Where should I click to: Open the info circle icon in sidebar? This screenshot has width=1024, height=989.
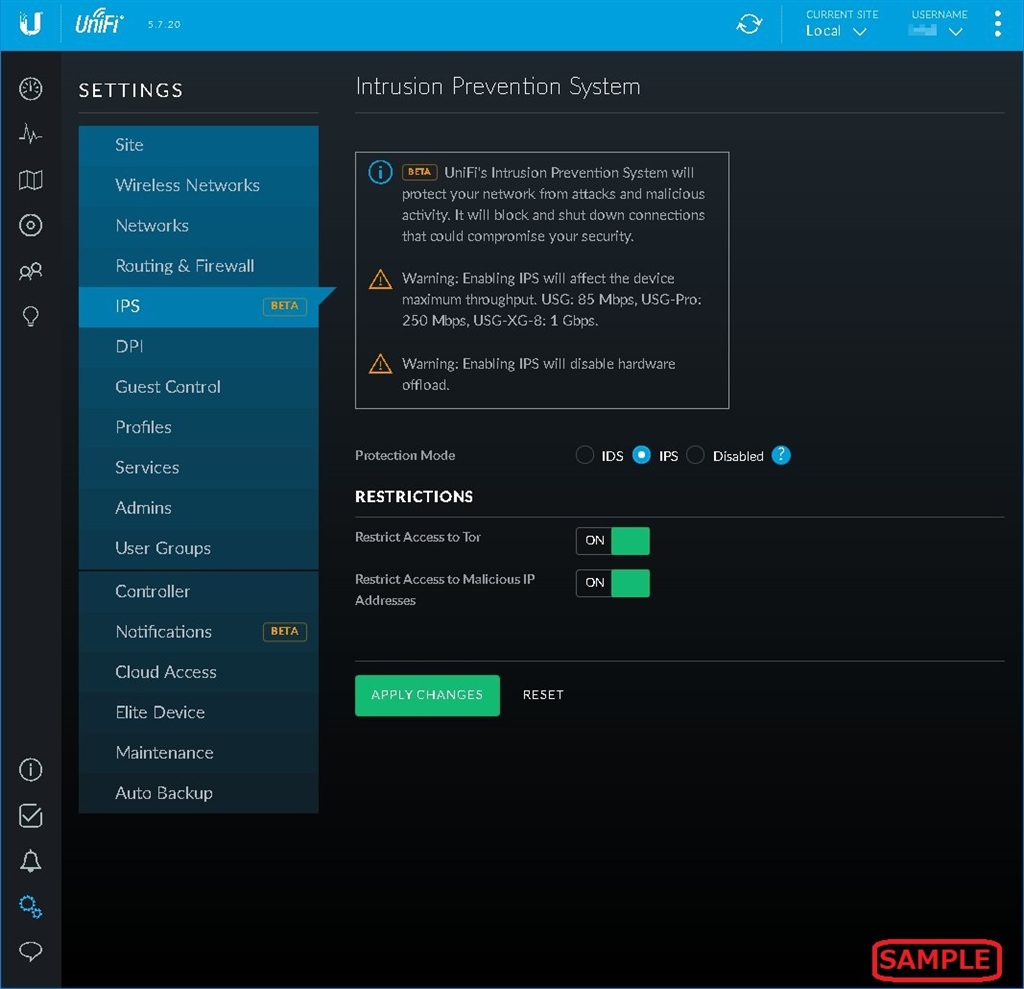pos(31,770)
